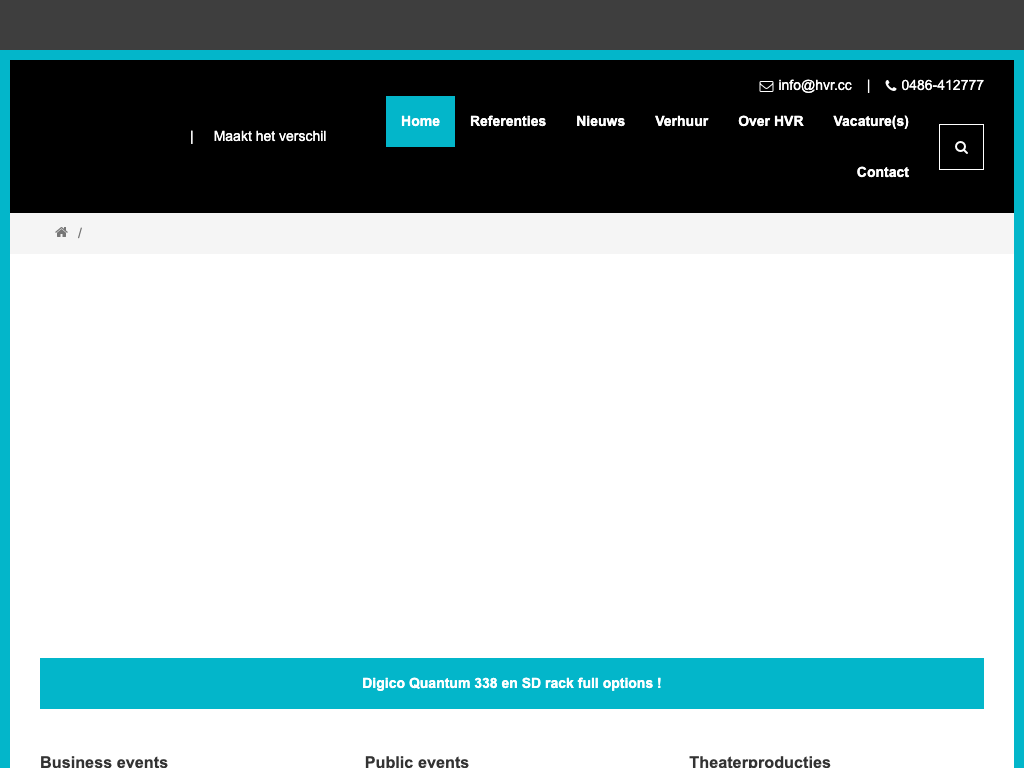The width and height of the screenshot is (1024, 768).
Task: Click the home icon in the breadcrumb
Action: 61,232
